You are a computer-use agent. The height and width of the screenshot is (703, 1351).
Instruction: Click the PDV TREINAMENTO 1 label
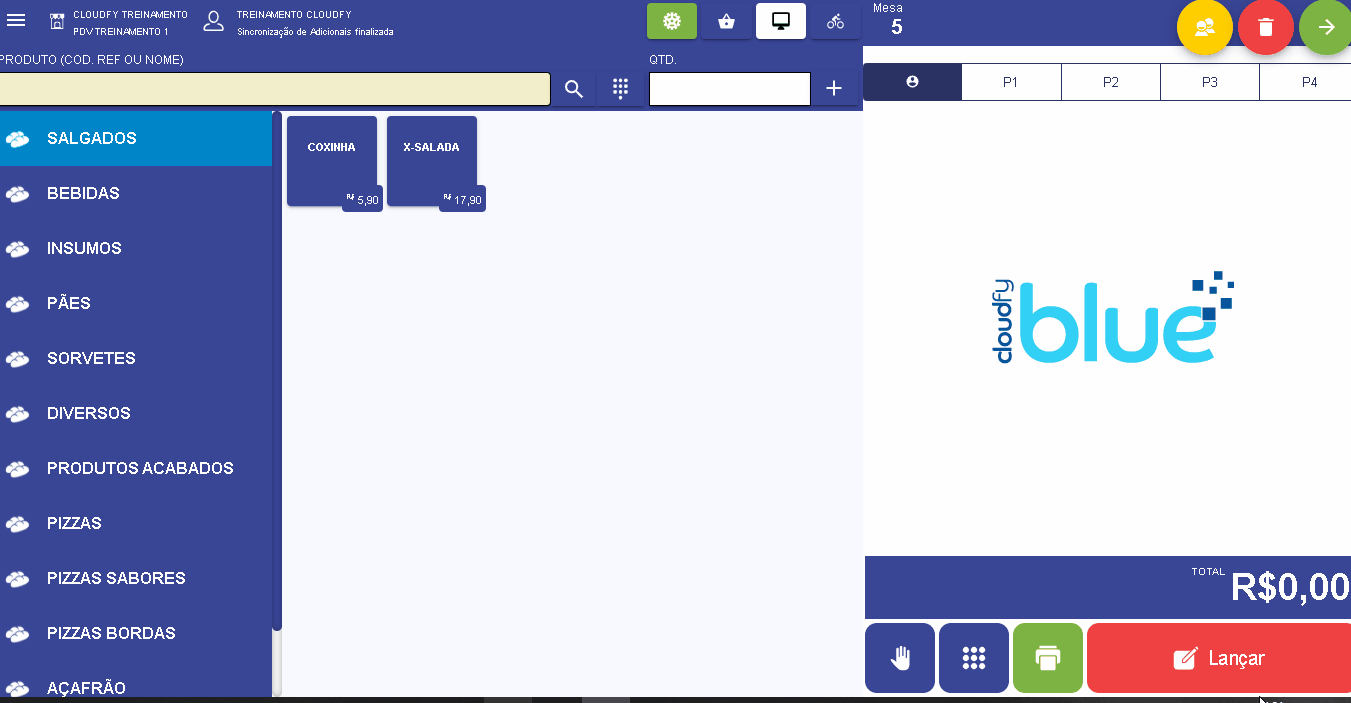(121, 32)
